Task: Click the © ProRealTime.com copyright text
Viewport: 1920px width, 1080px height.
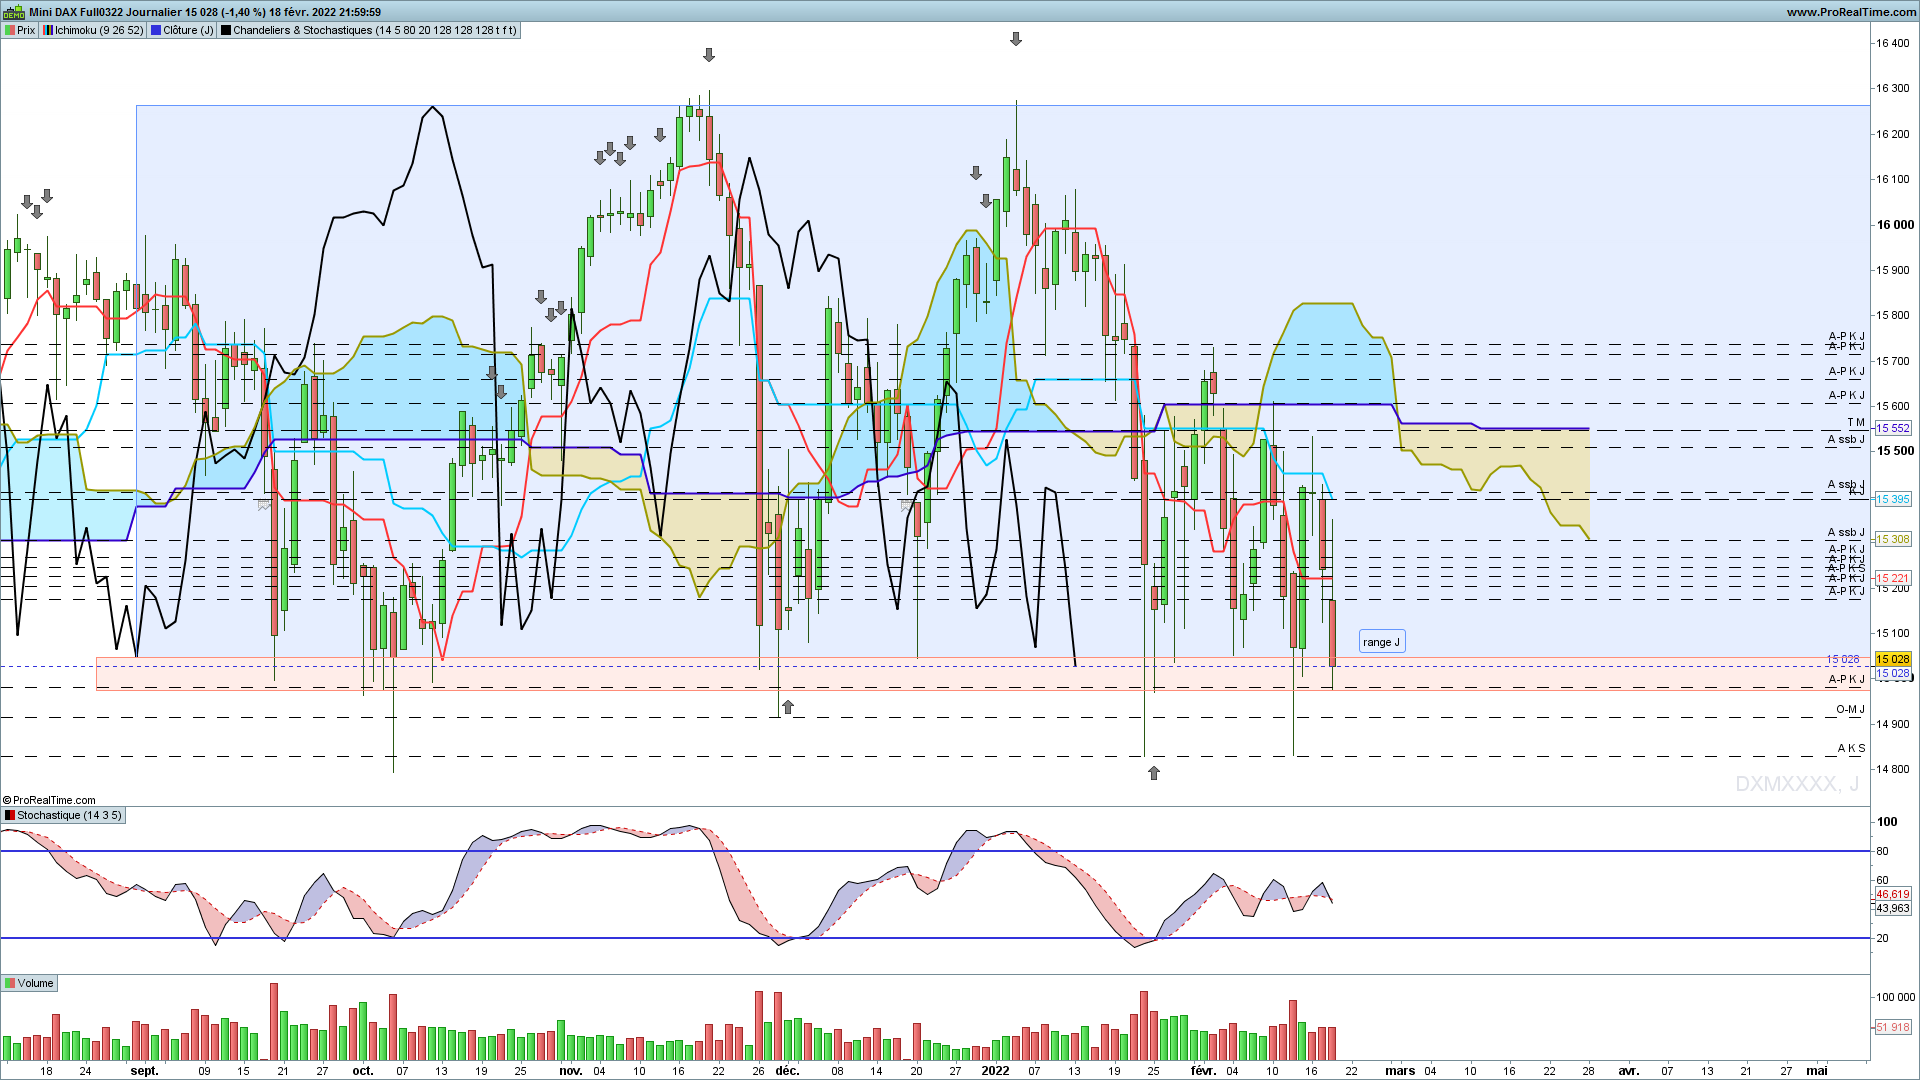Action: 49,800
